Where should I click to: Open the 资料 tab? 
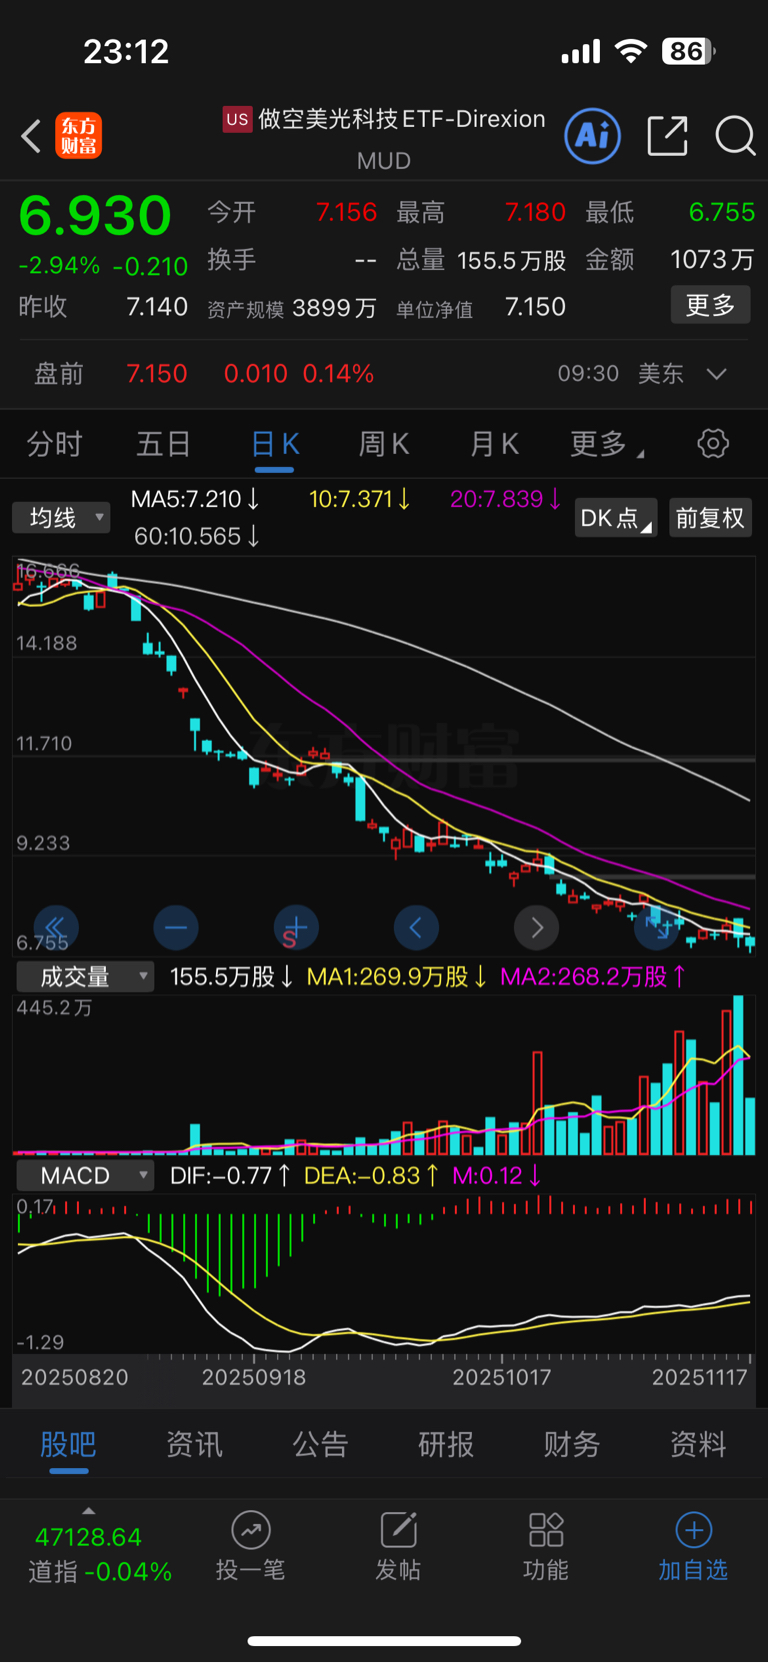pyautogui.click(x=698, y=1444)
